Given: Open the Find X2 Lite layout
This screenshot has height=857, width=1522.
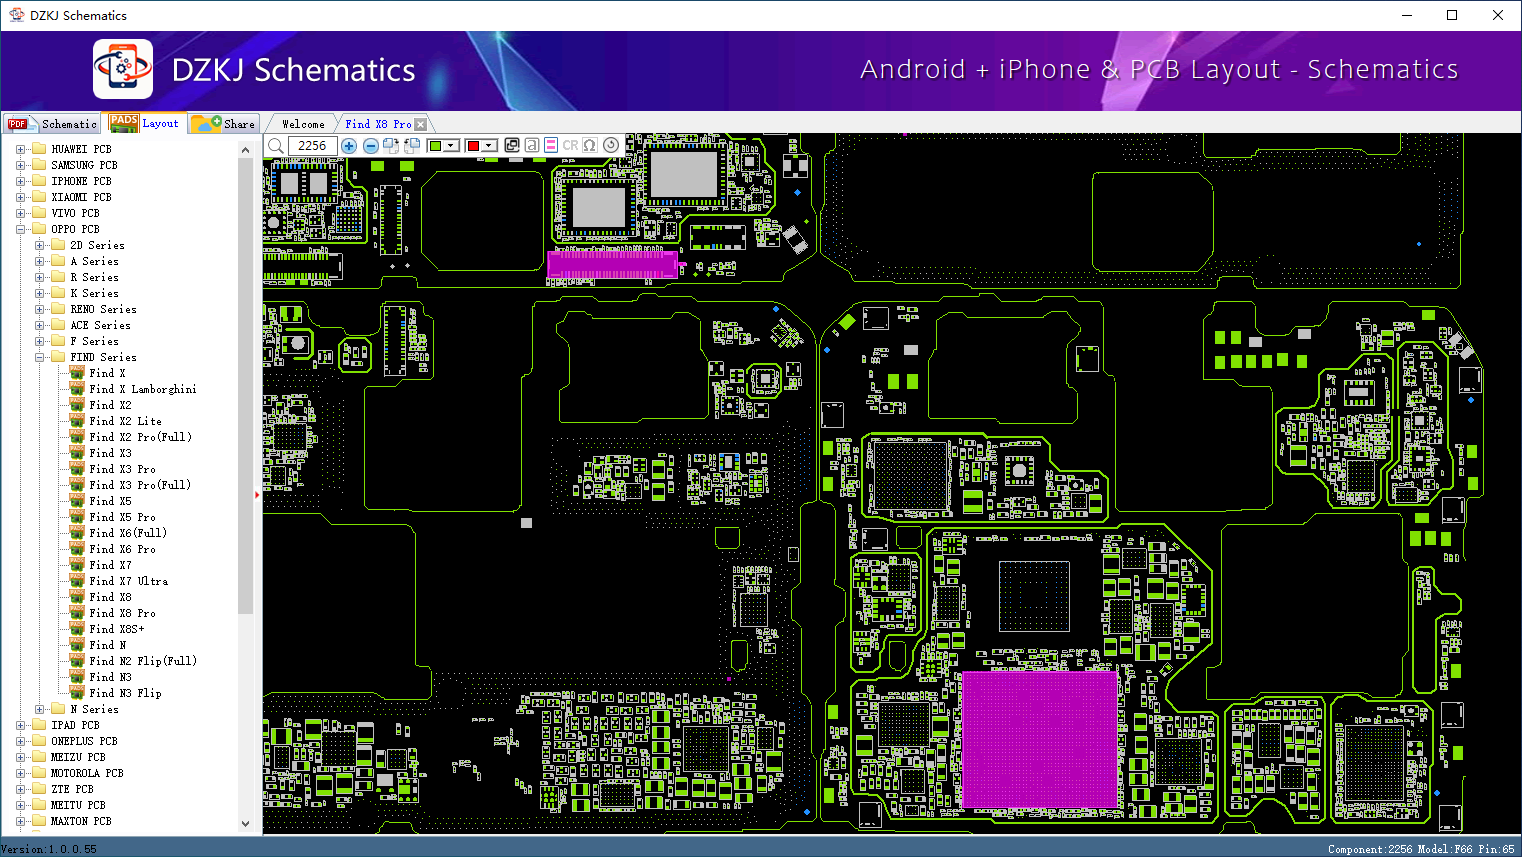Looking at the screenshot, I should click(x=125, y=421).
